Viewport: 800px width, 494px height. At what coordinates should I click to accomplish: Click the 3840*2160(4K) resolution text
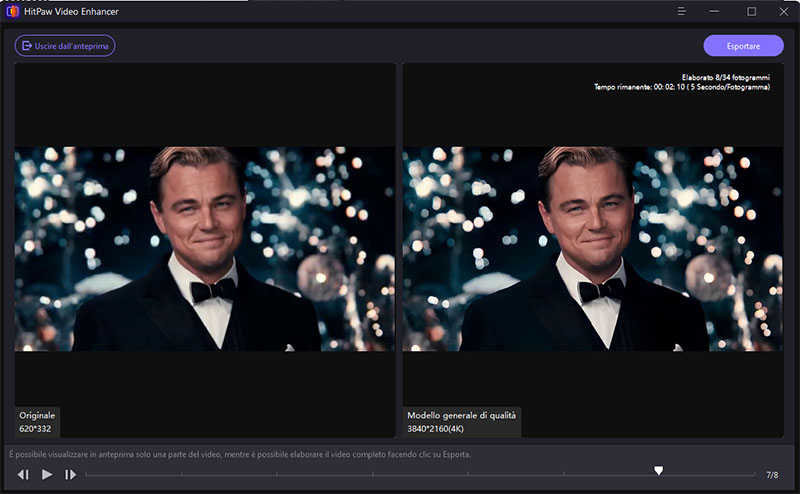tap(435, 429)
